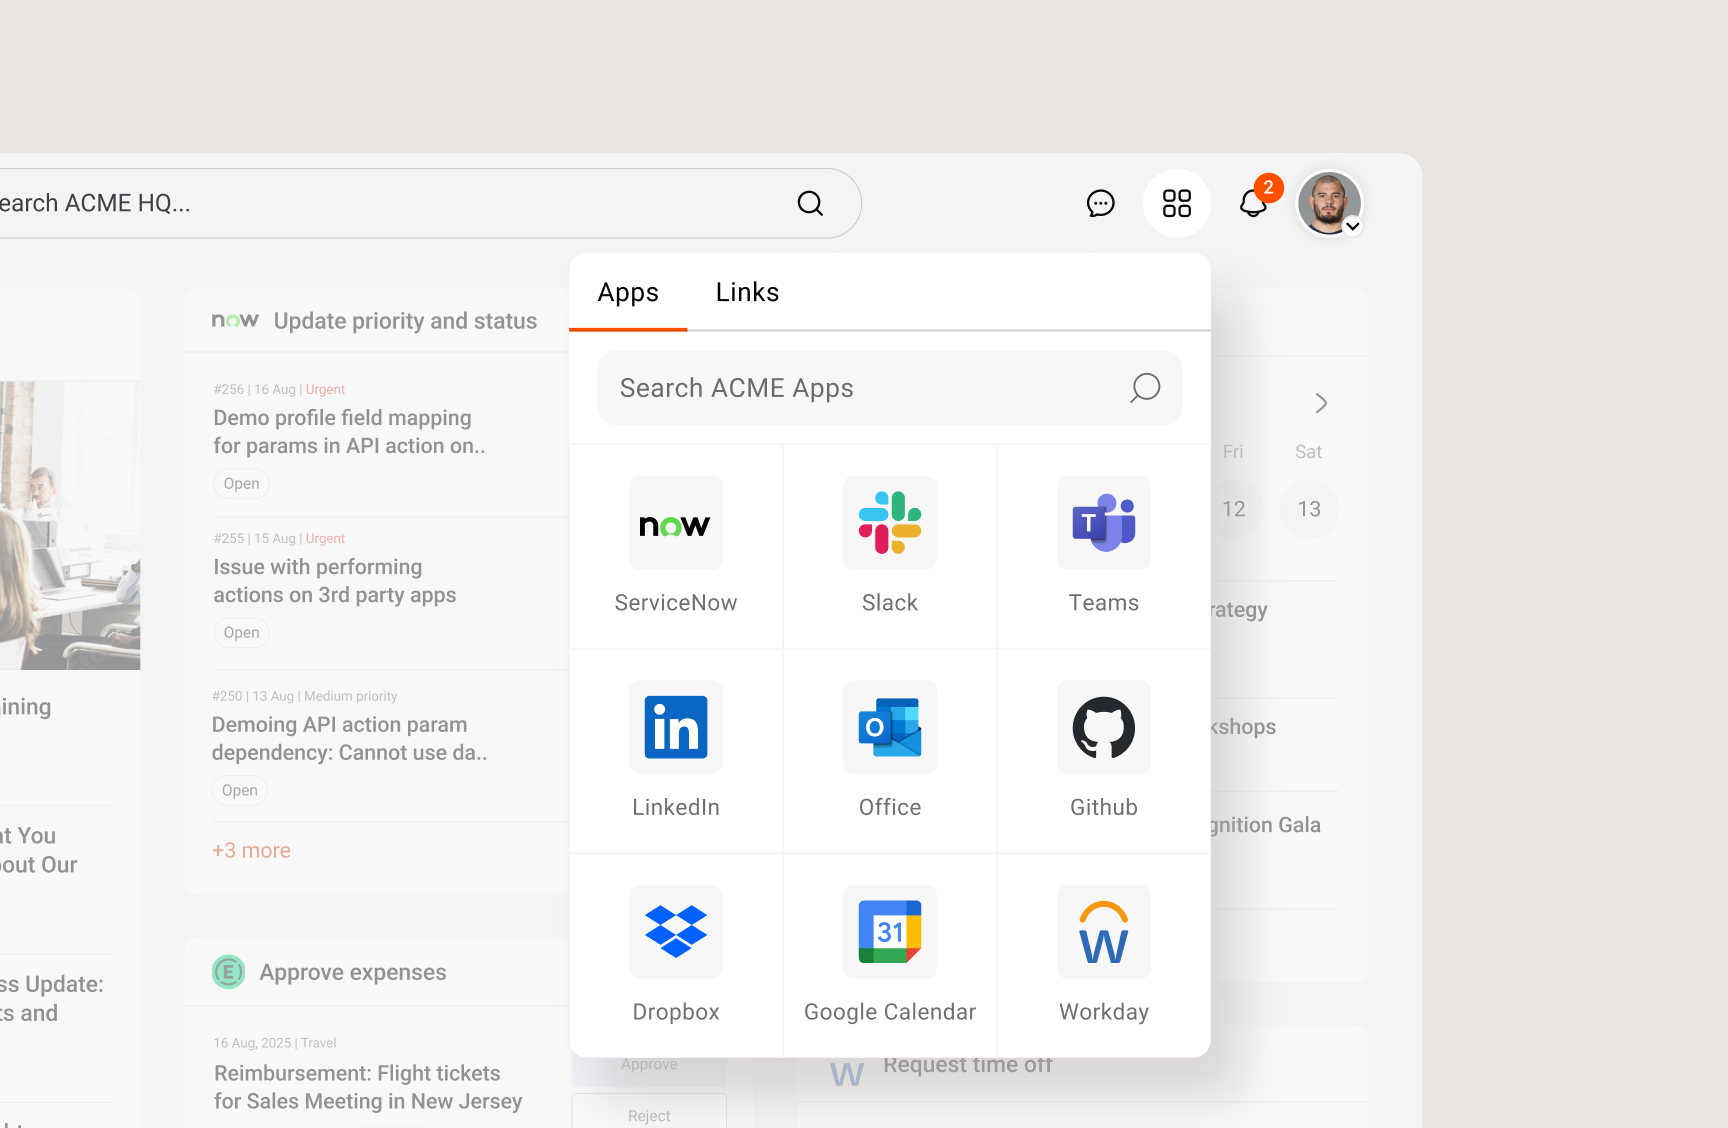Switch to the Links tab

(747, 292)
